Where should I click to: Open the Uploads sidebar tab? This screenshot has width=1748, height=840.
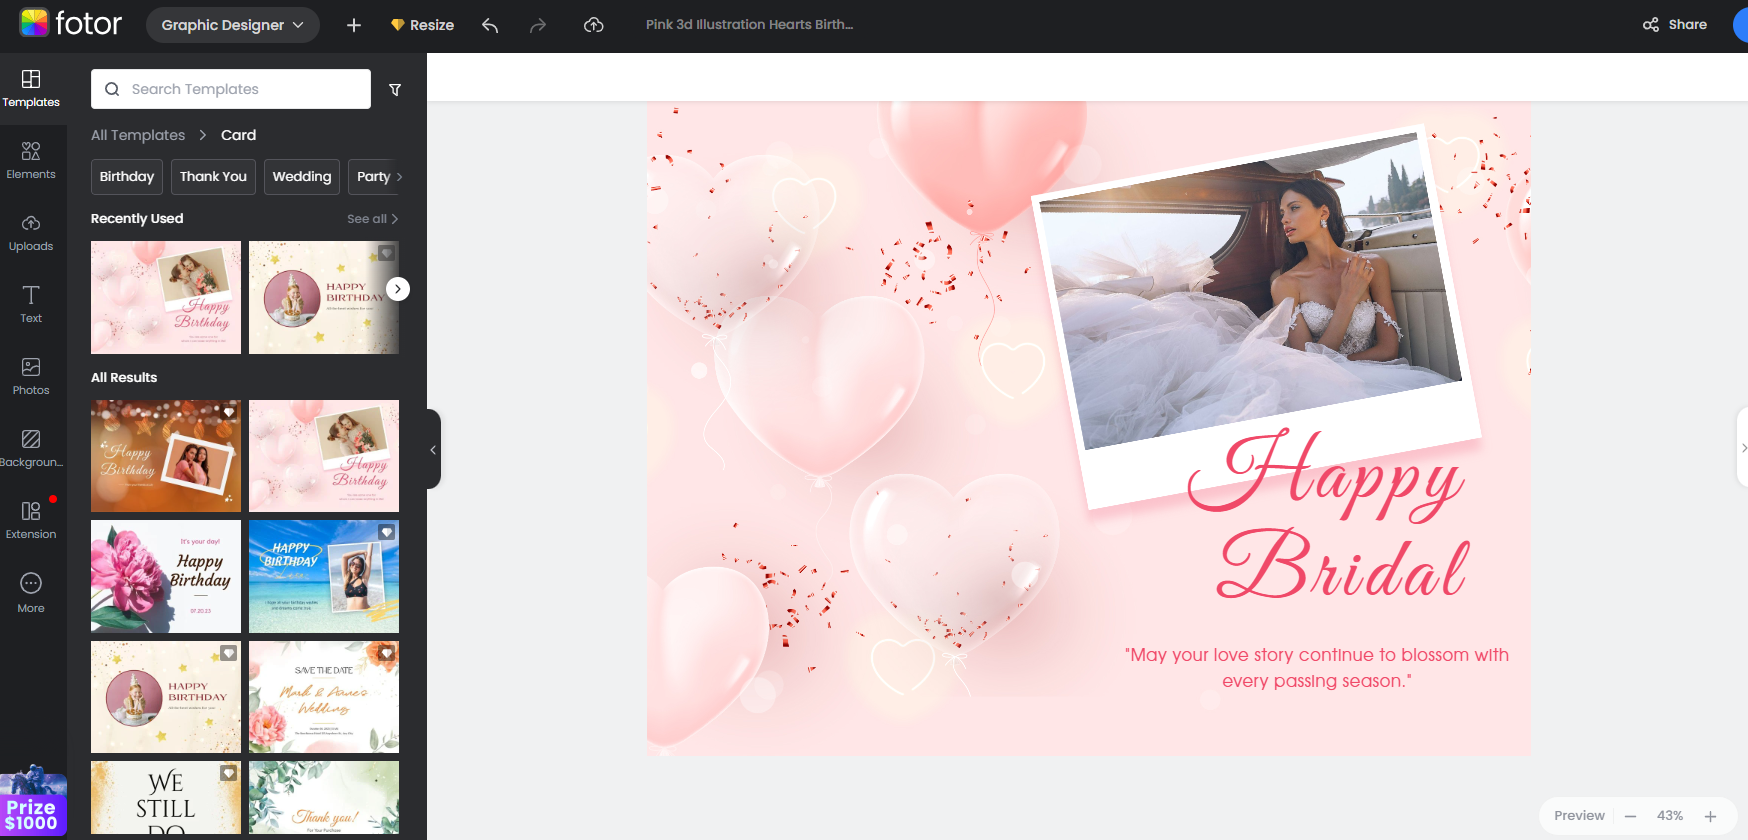coord(31,232)
